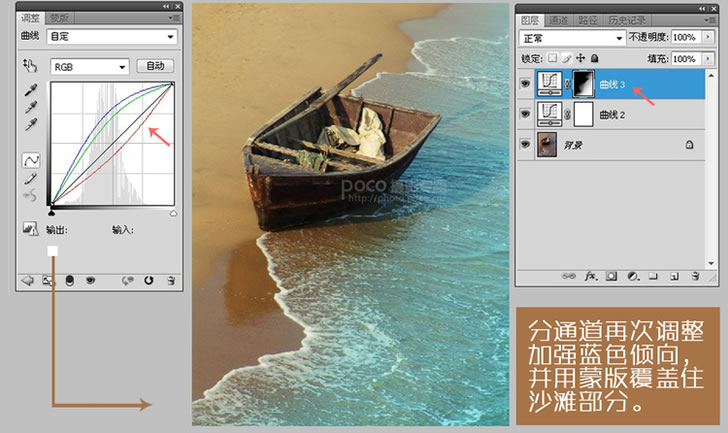Open Layers panel flyout menu
The image size is (728, 433).
(709, 20)
